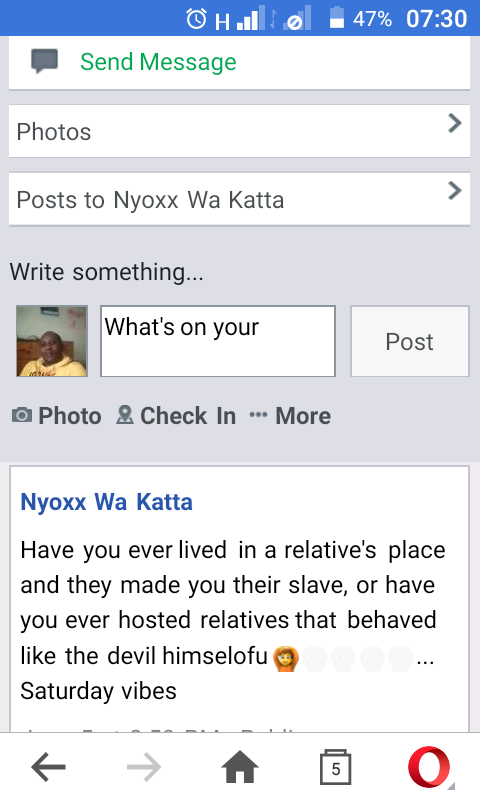Open the tabs switcher showing 5
Screen dimensions: 480x800
(x=336, y=767)
